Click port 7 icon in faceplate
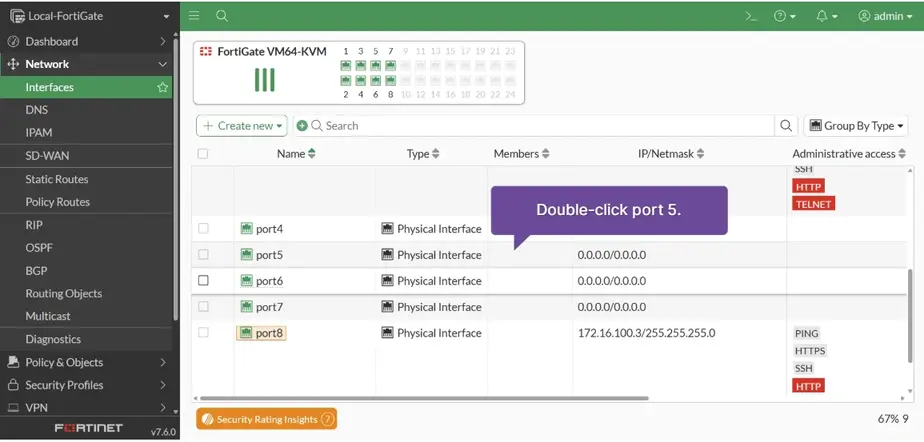Viewport: 924px width, 442px height. tap(390, 65)
